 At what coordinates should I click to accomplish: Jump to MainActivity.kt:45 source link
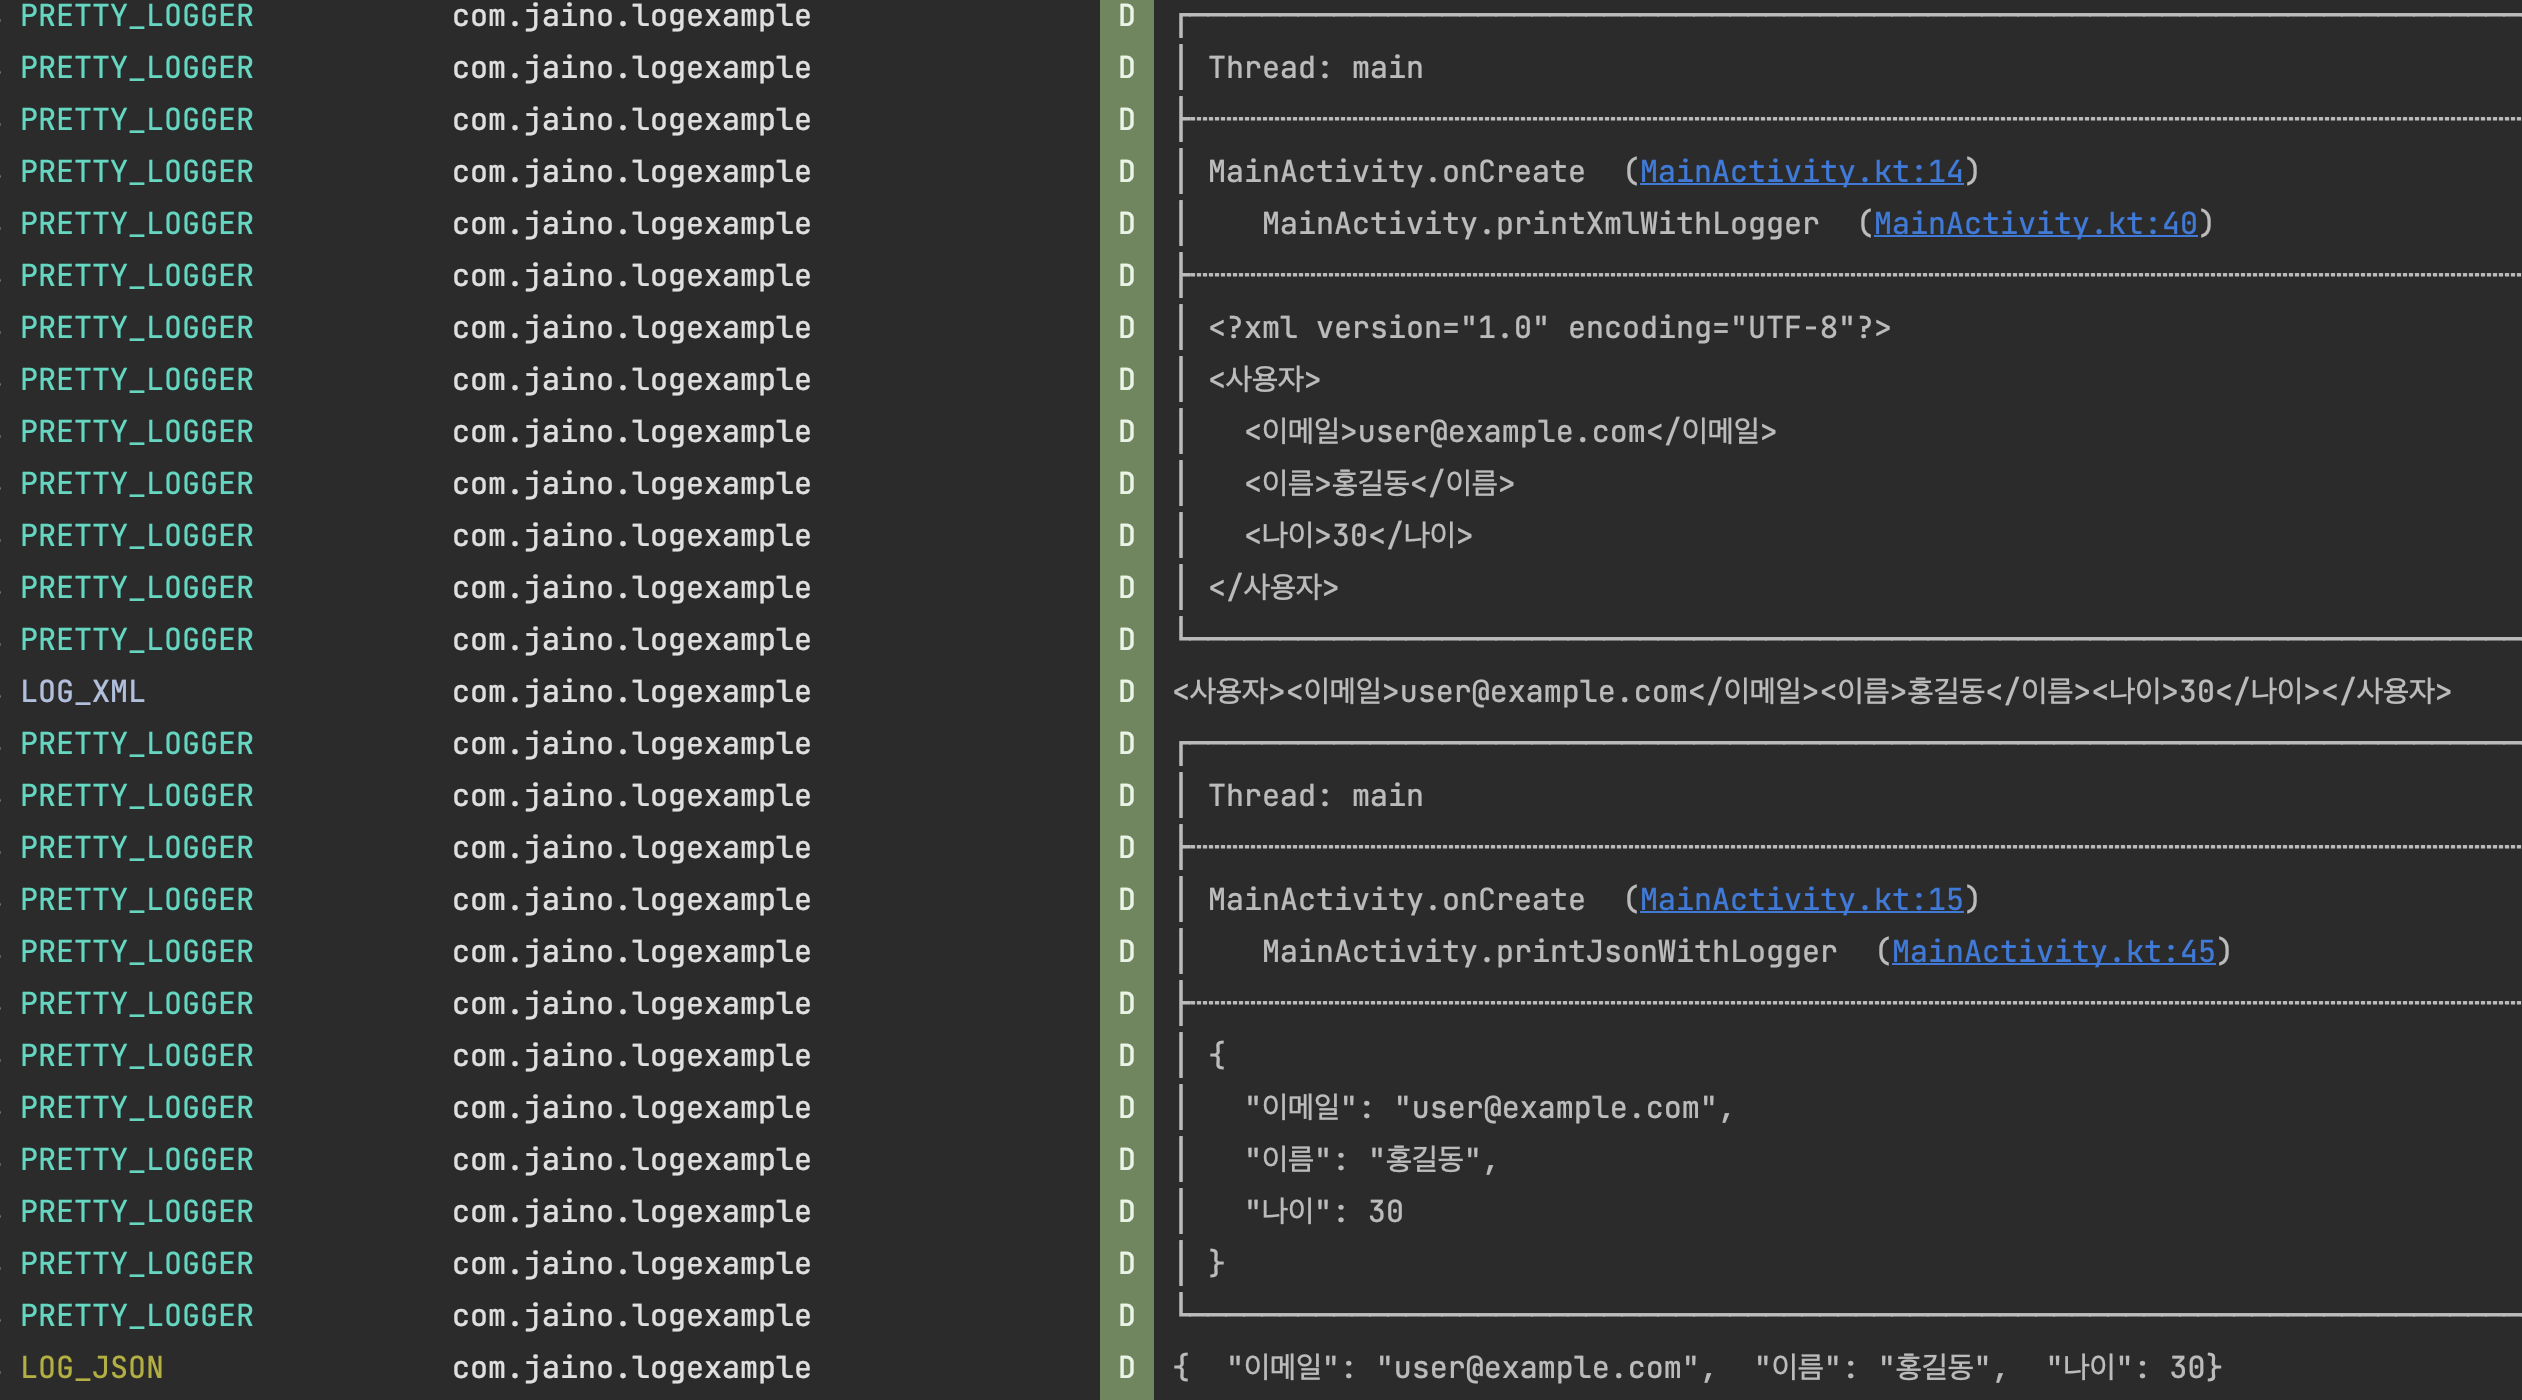2053,952
